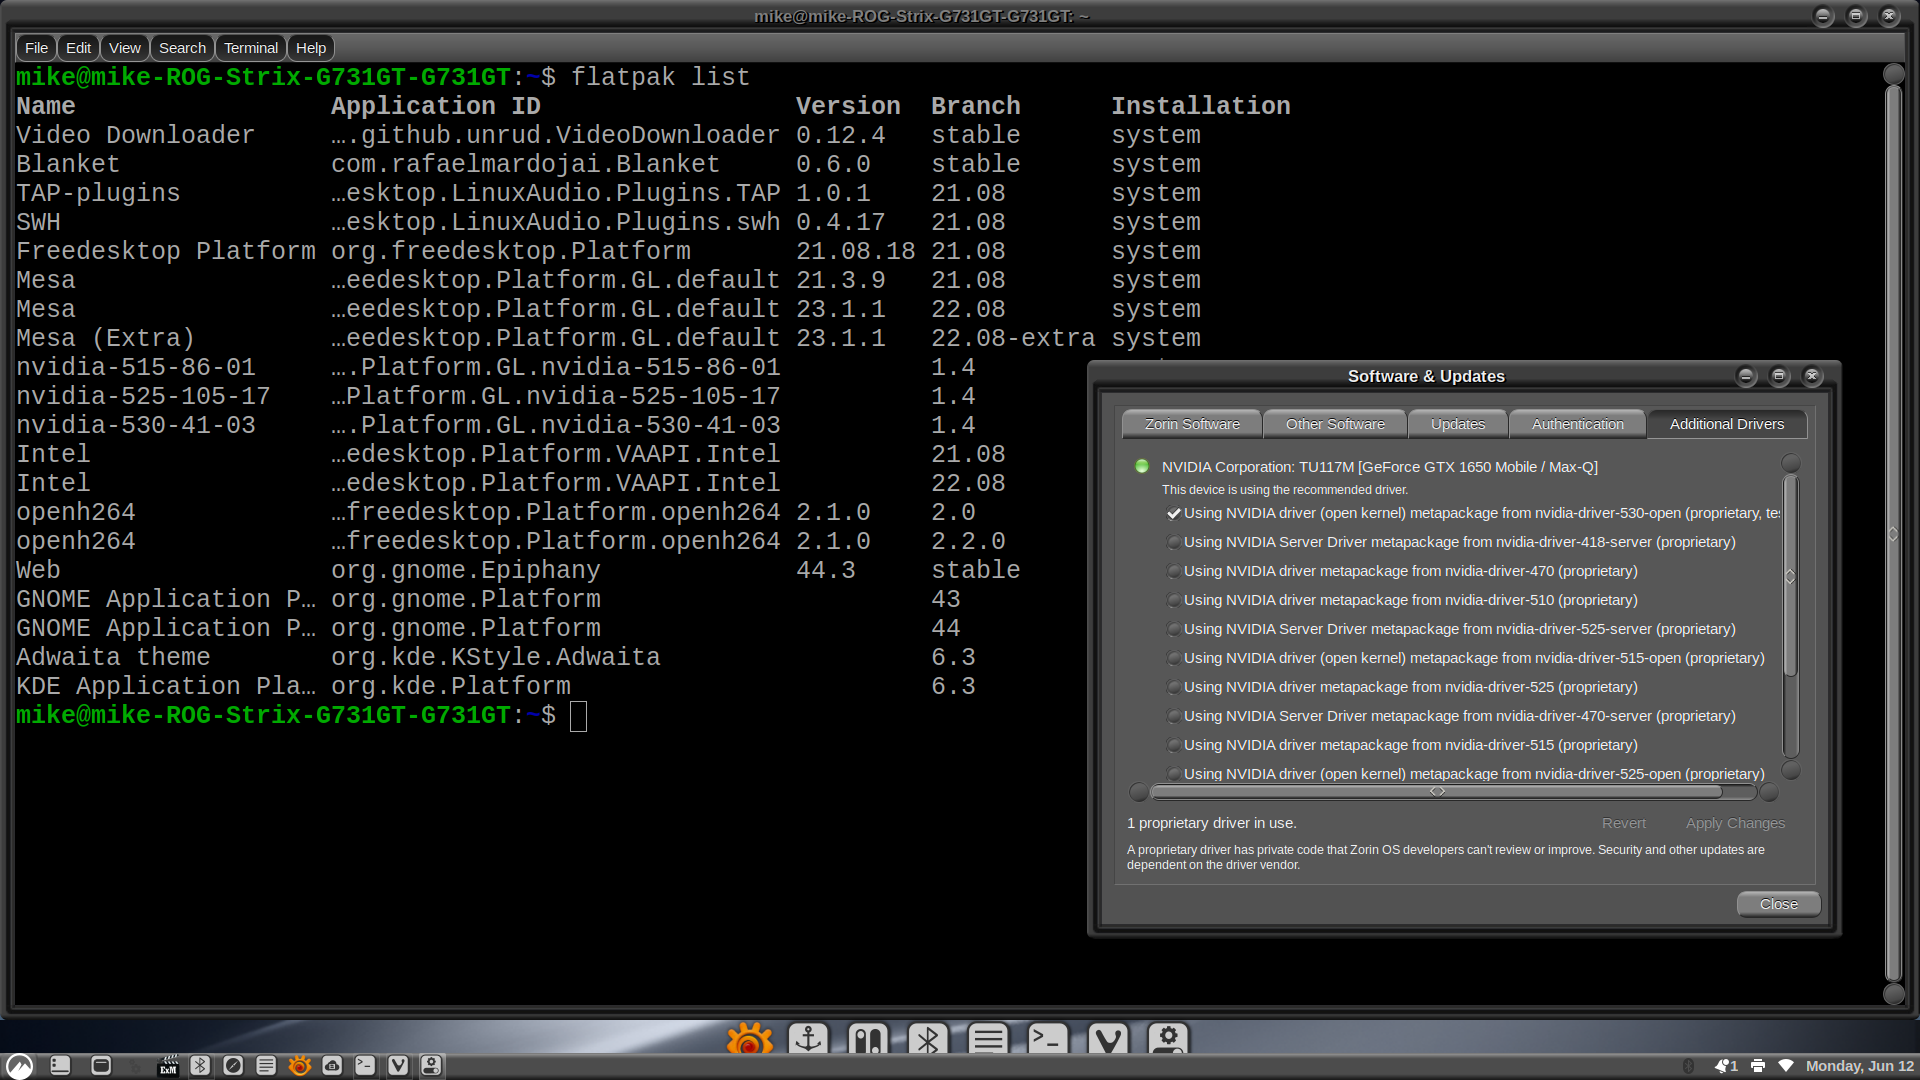Viewport: 1920px width, 1080px height.
Task: Open the terminal File menu
Action: (x=36, y=48)
